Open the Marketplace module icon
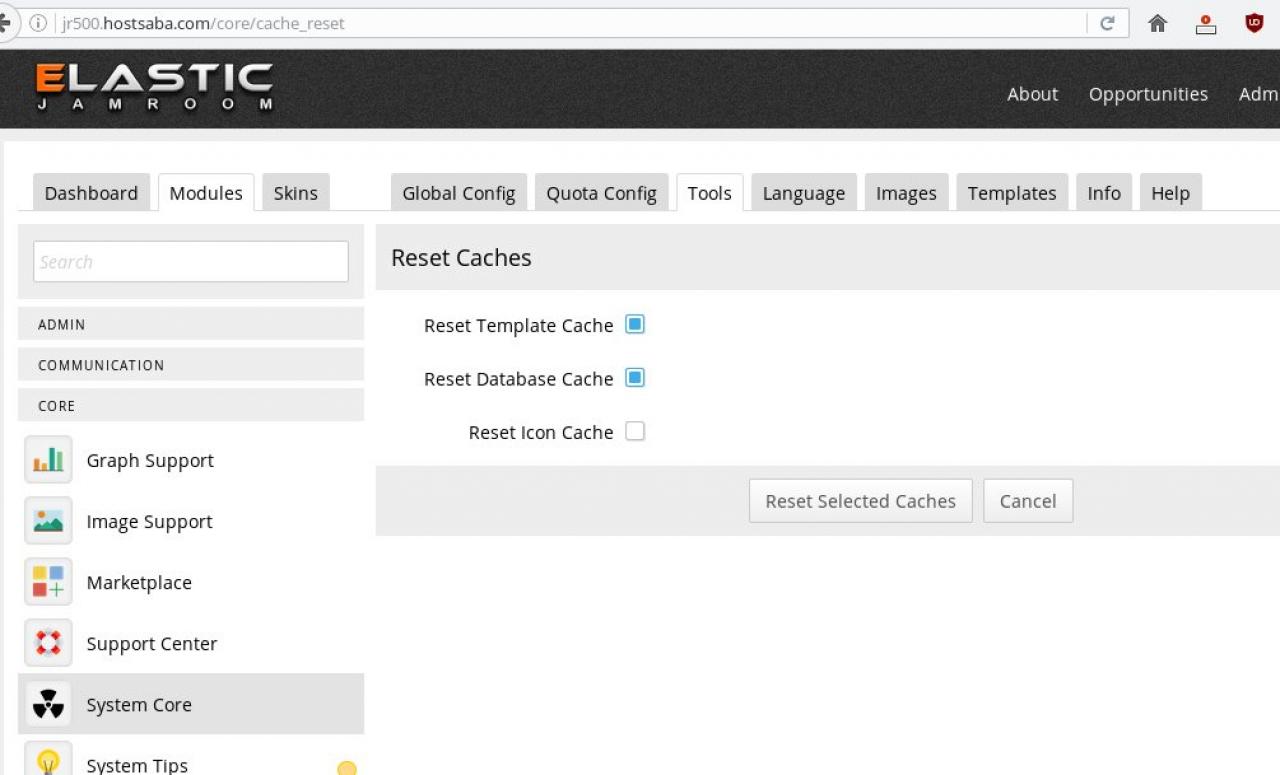The width and height of the screenshot is (1280, 775). [48, 582]
